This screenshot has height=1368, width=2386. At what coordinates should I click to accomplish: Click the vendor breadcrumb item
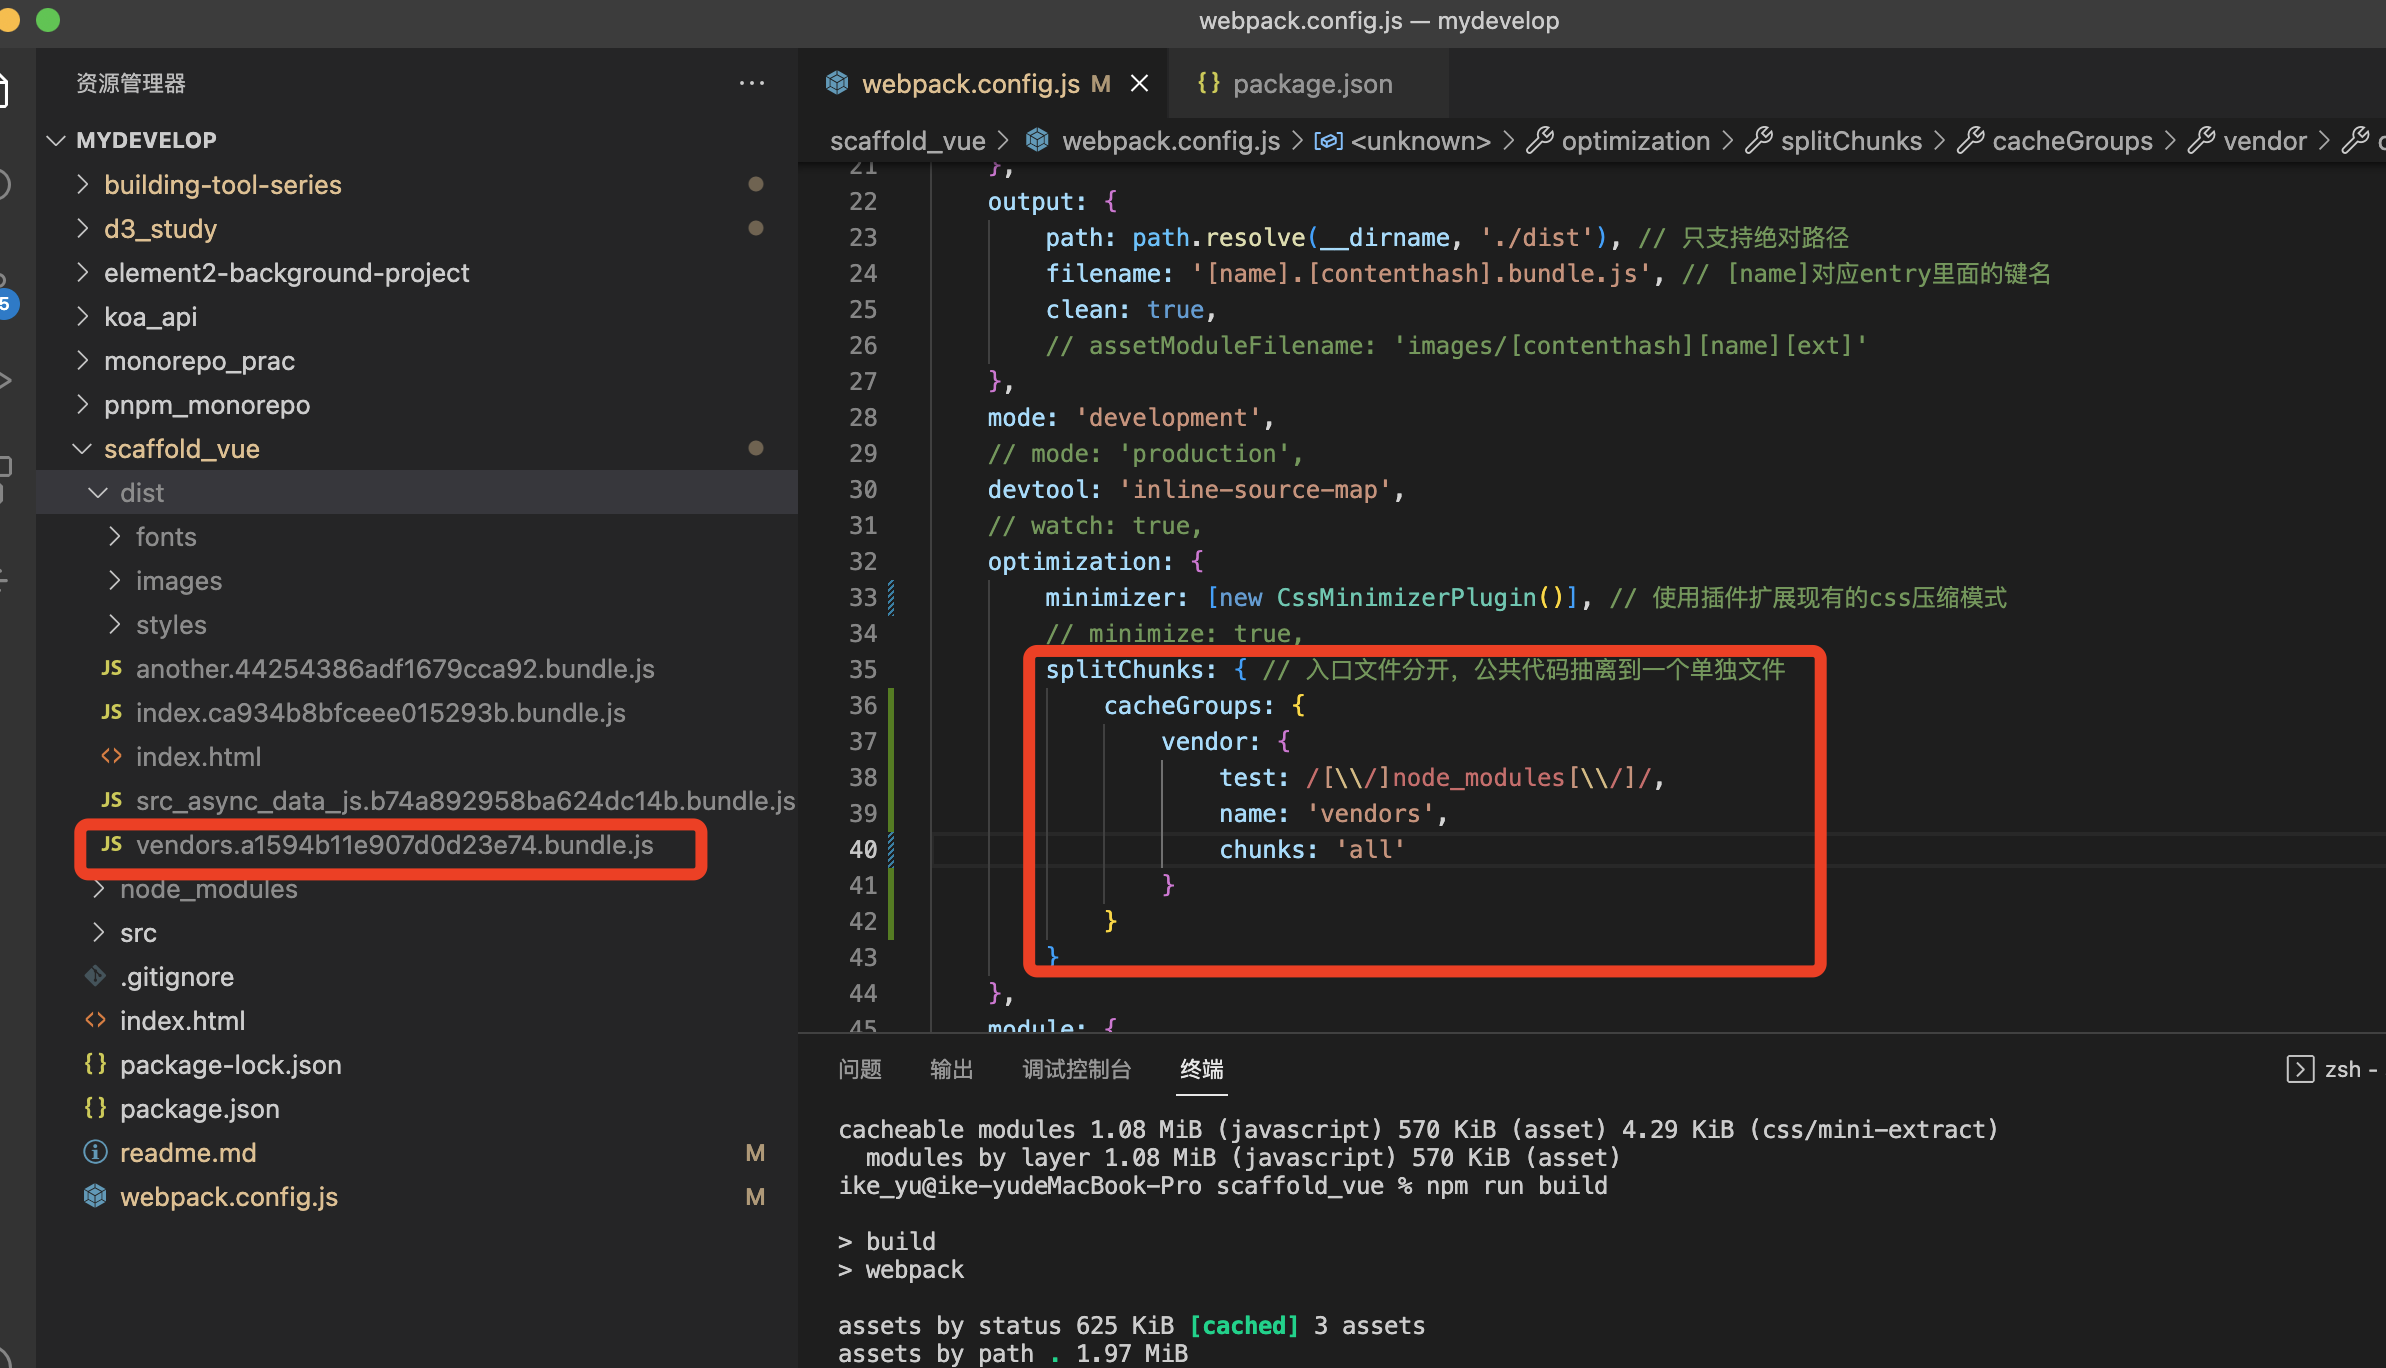pos(2264,141)
